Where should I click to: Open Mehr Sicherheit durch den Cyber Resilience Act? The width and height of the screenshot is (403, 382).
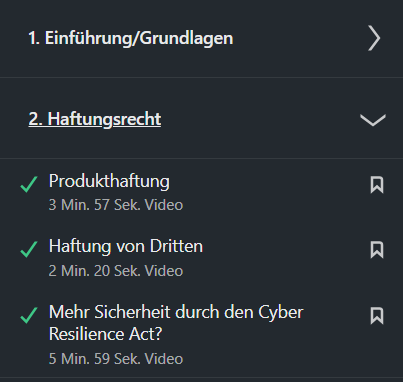coord(176,323)
